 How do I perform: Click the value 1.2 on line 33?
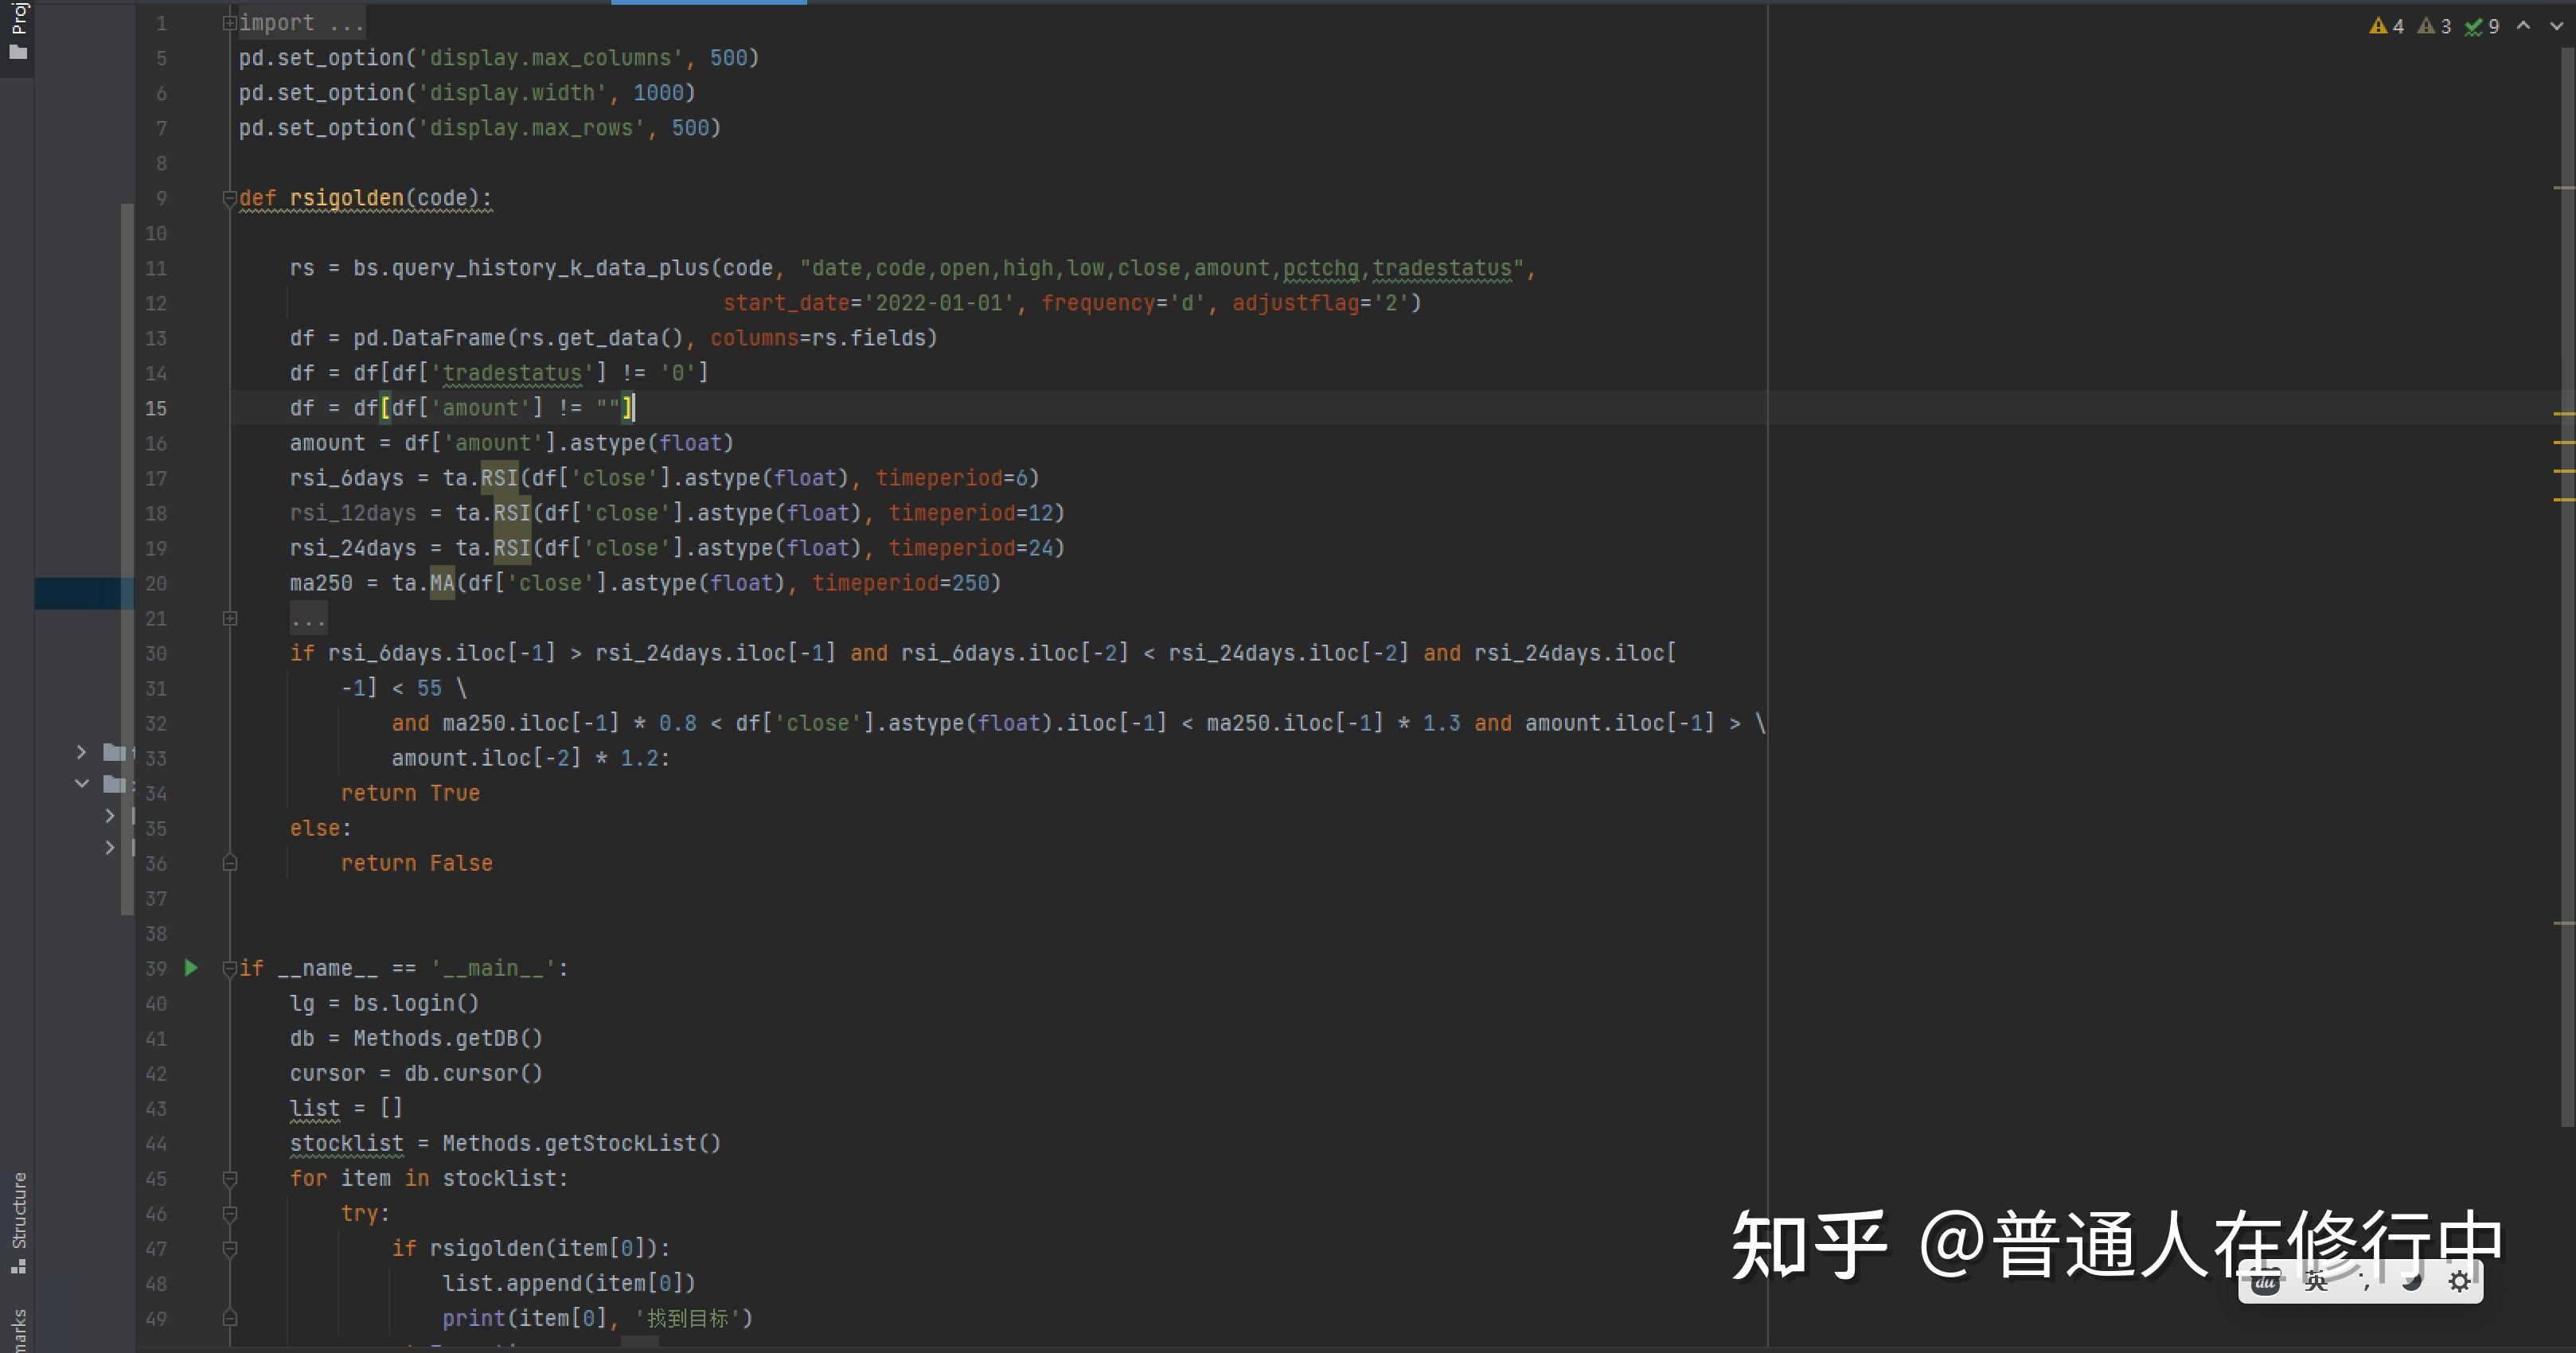(639, 758)
